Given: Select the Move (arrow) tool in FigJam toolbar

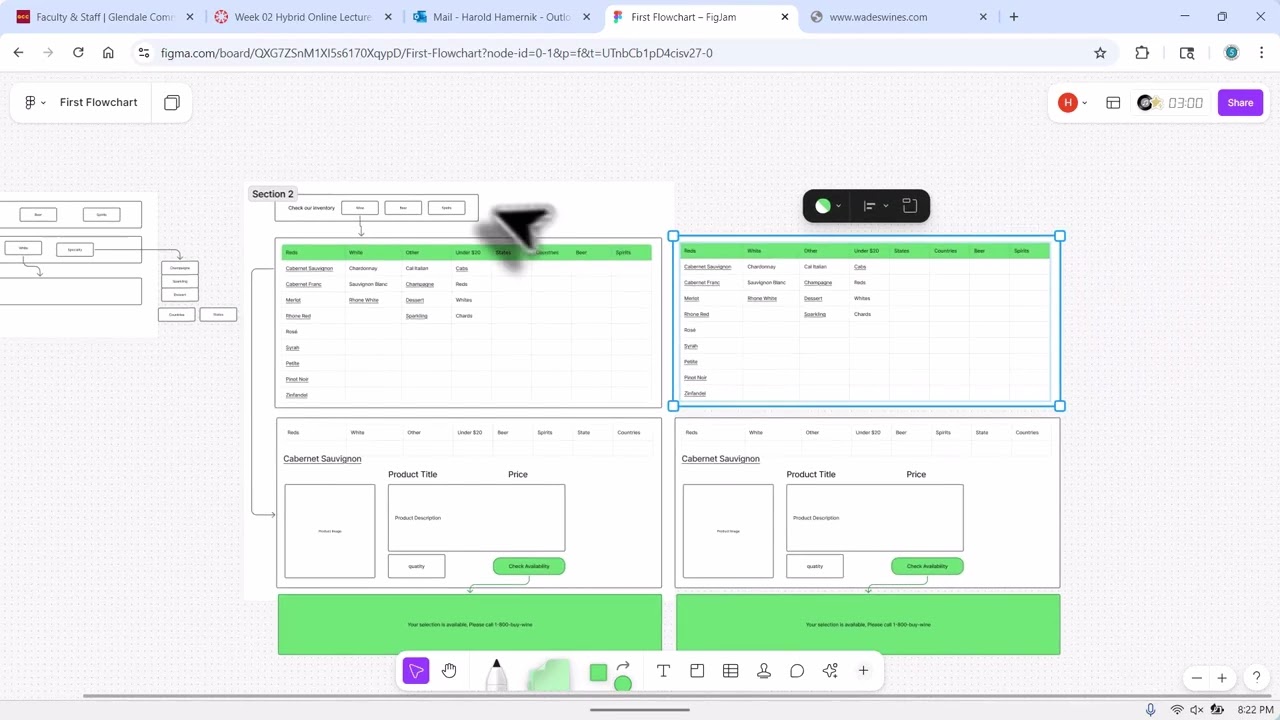Looking at the screenshot, I should (416, 671).
